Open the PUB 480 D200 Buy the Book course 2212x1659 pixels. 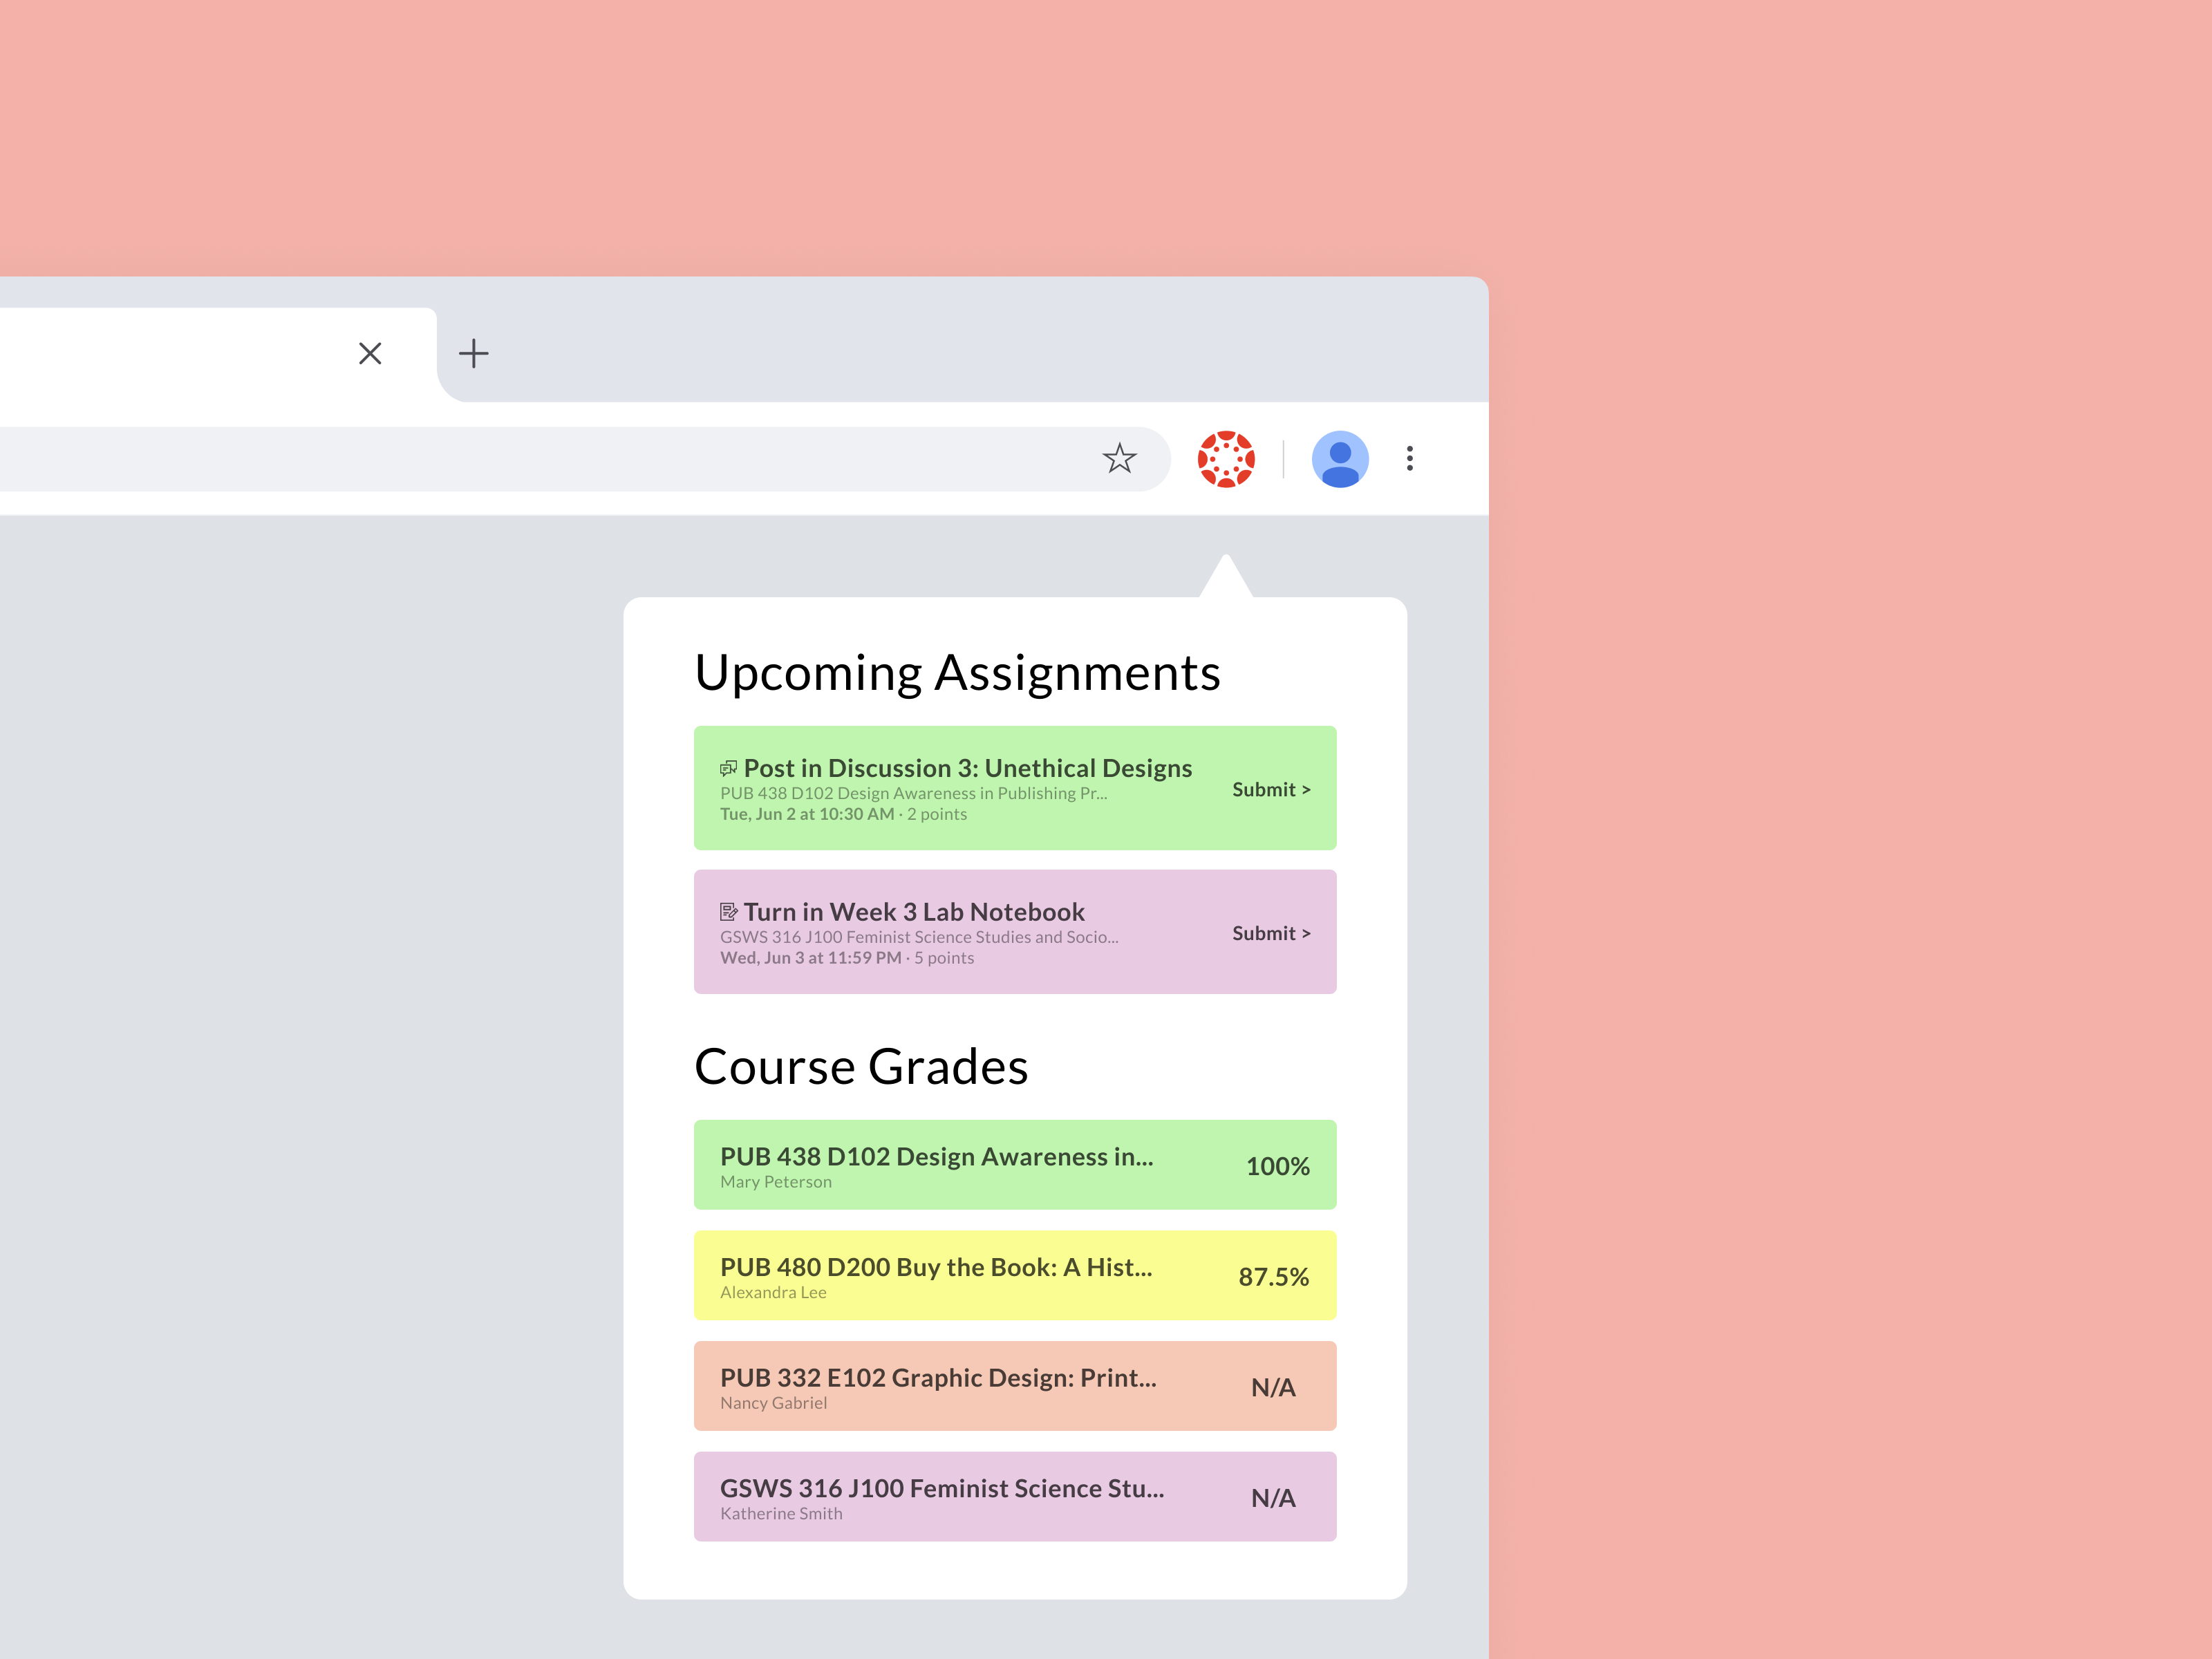pyautogui.click(x=936, y=1268)
